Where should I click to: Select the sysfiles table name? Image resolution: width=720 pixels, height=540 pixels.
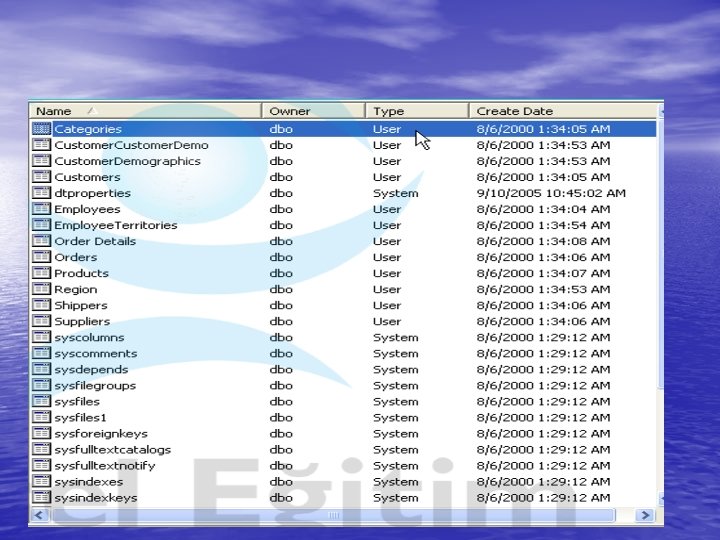pyautogui.click(x=77, y=402)
